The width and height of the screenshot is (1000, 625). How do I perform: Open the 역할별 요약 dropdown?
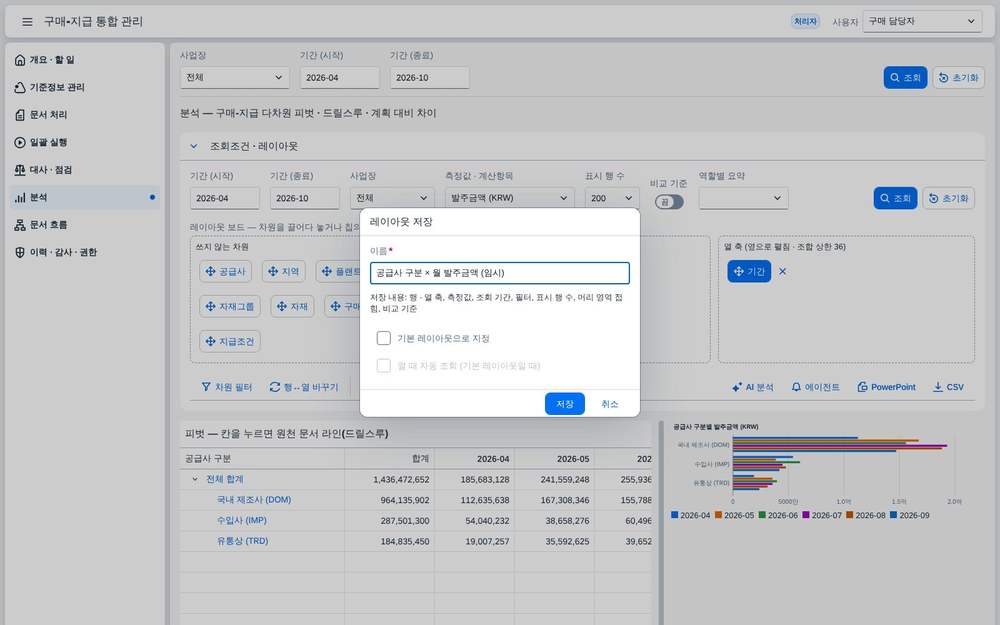click(743, 198)
